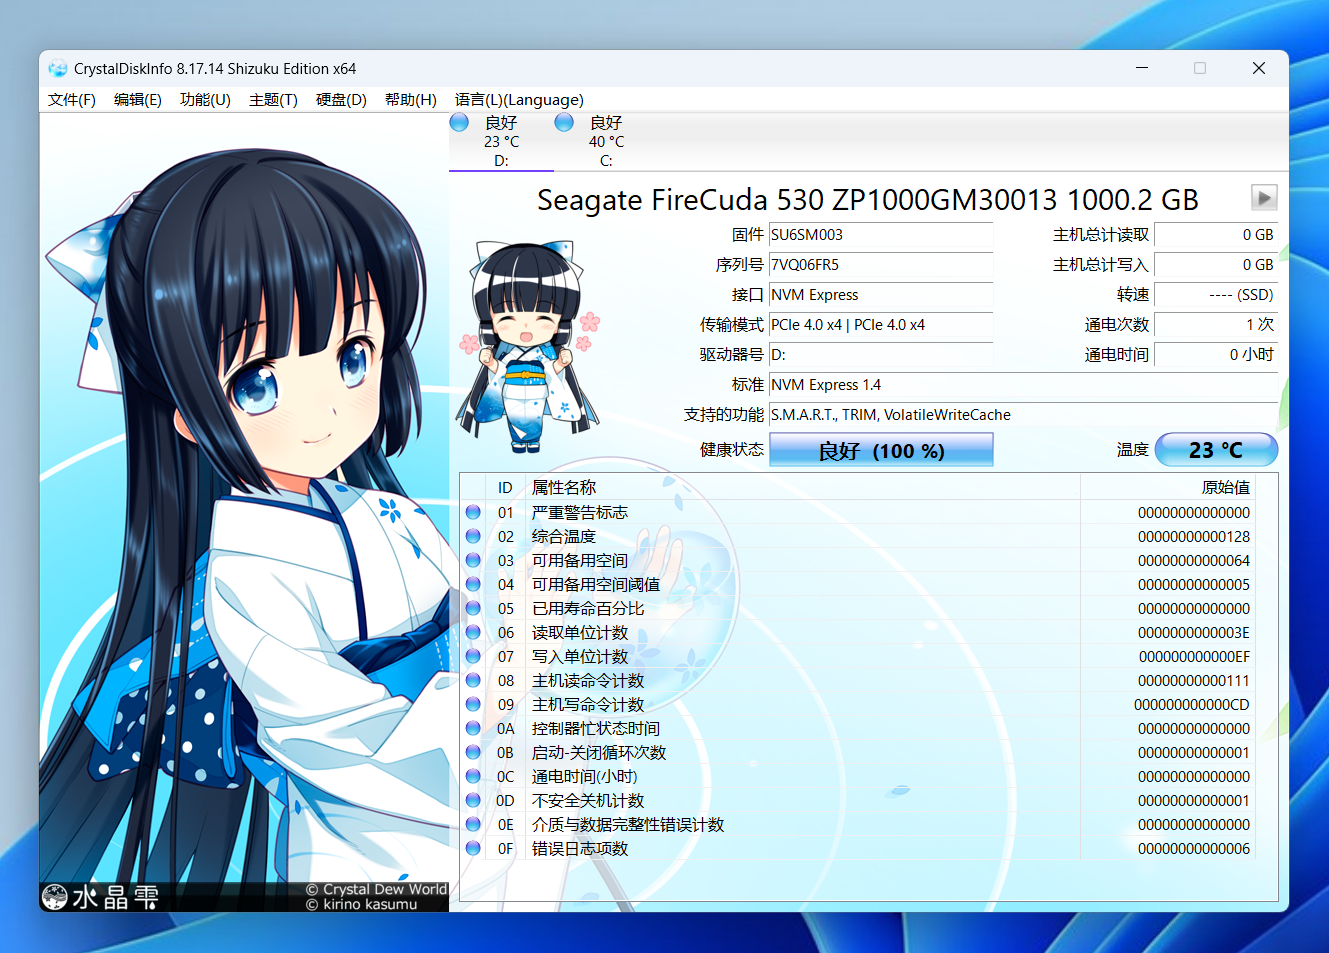Click the status dot for attribute 07
Screen dimensions: 1329x953
point(473,656)
